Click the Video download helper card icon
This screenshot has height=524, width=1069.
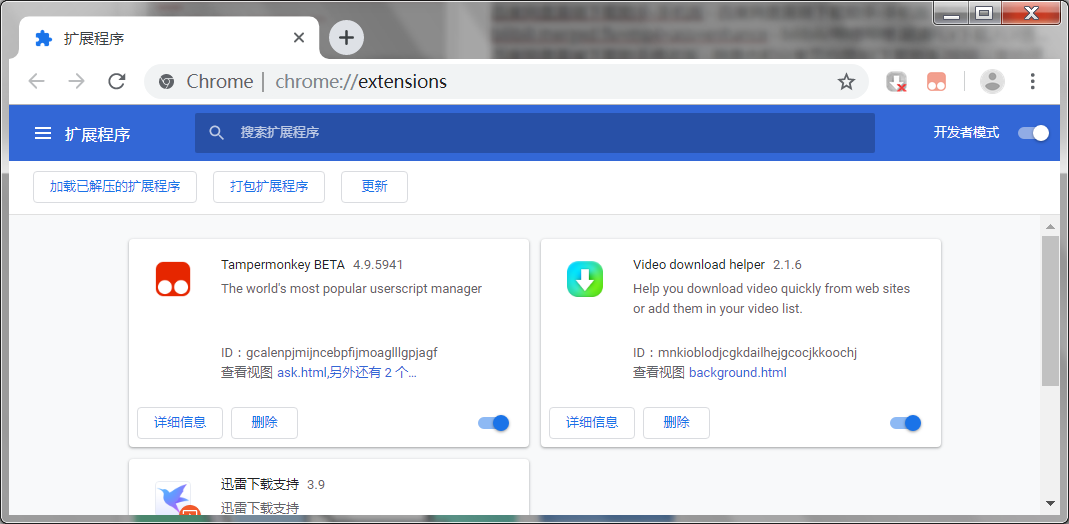(x=585, y=279)
